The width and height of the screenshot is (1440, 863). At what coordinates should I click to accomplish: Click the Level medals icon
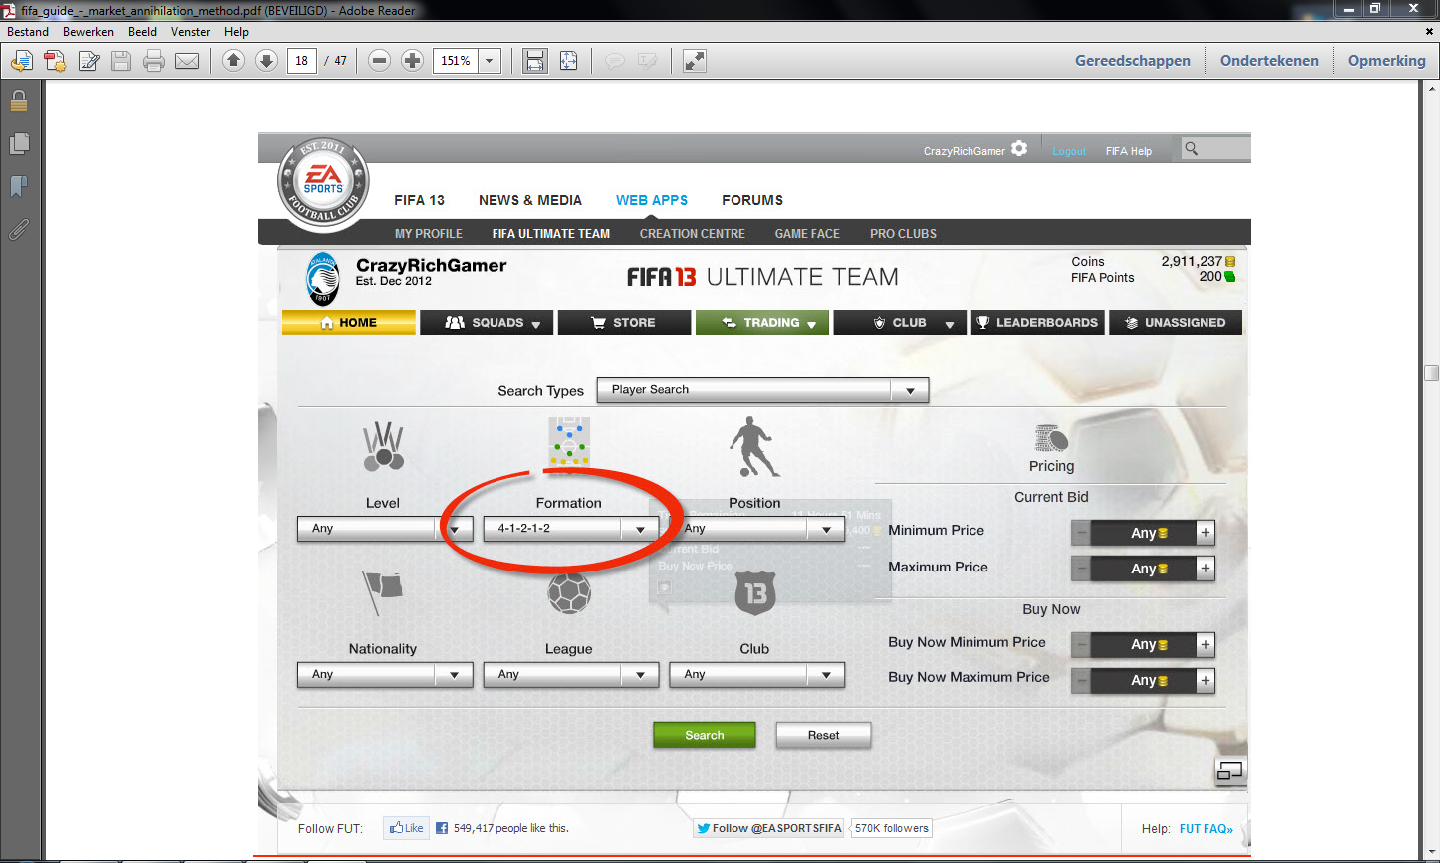click(x=383, y=446)
